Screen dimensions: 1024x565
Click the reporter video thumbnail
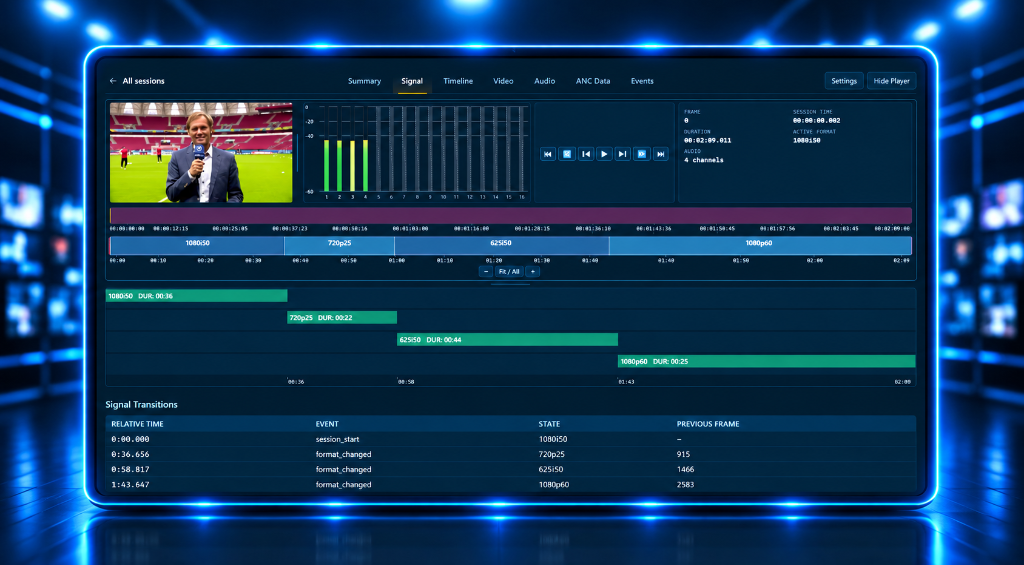[201, 152]
